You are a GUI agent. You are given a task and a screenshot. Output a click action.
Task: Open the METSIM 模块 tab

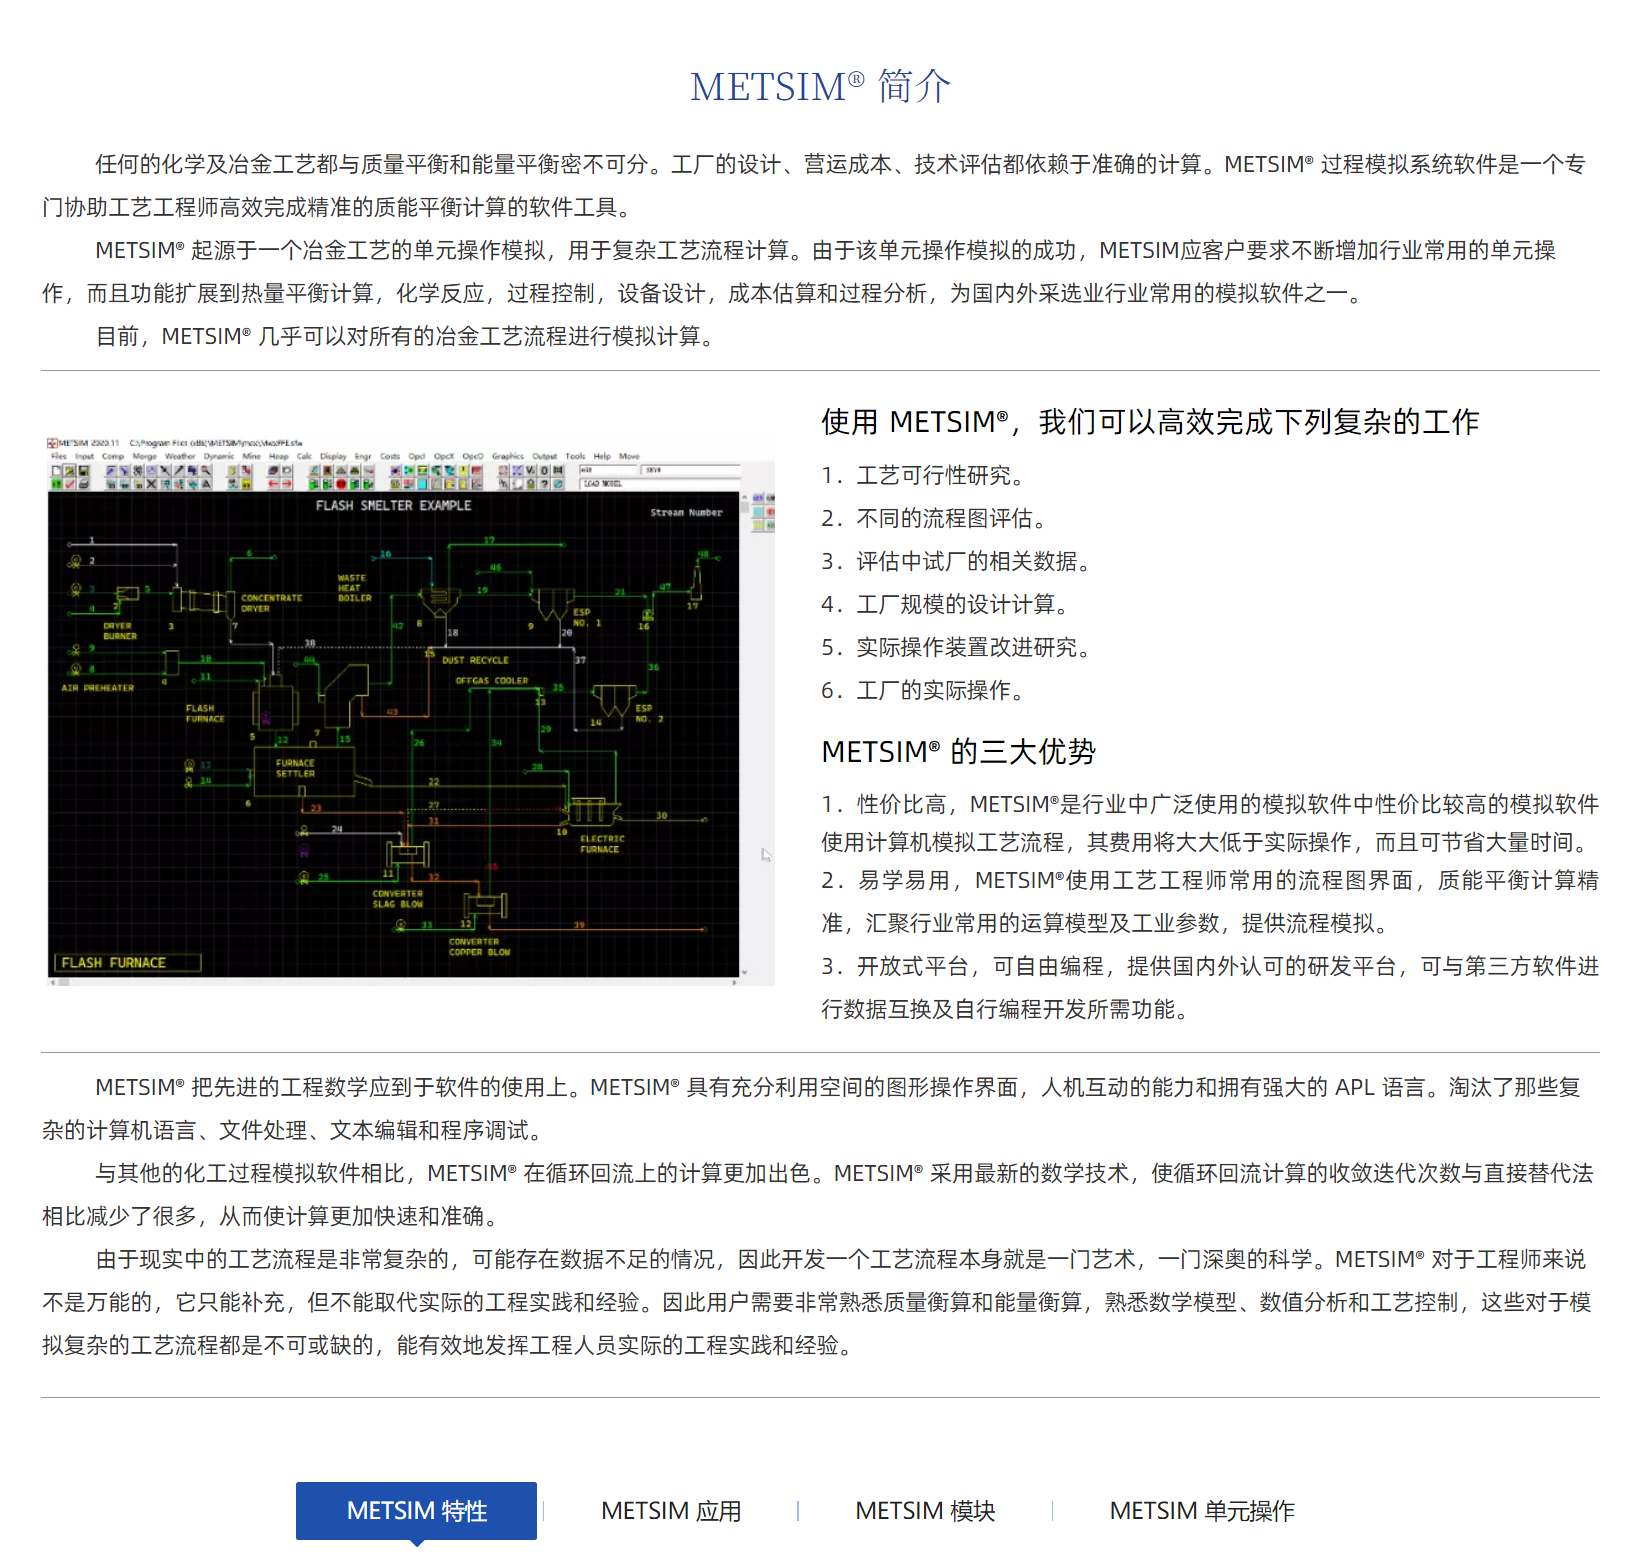point(925,1510)
